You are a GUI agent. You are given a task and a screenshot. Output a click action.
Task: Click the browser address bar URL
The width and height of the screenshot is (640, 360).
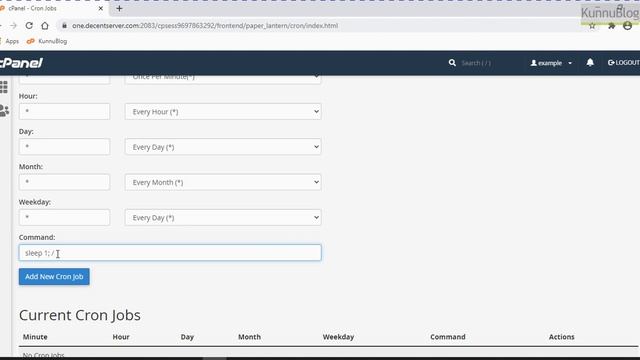coord(205,25)
